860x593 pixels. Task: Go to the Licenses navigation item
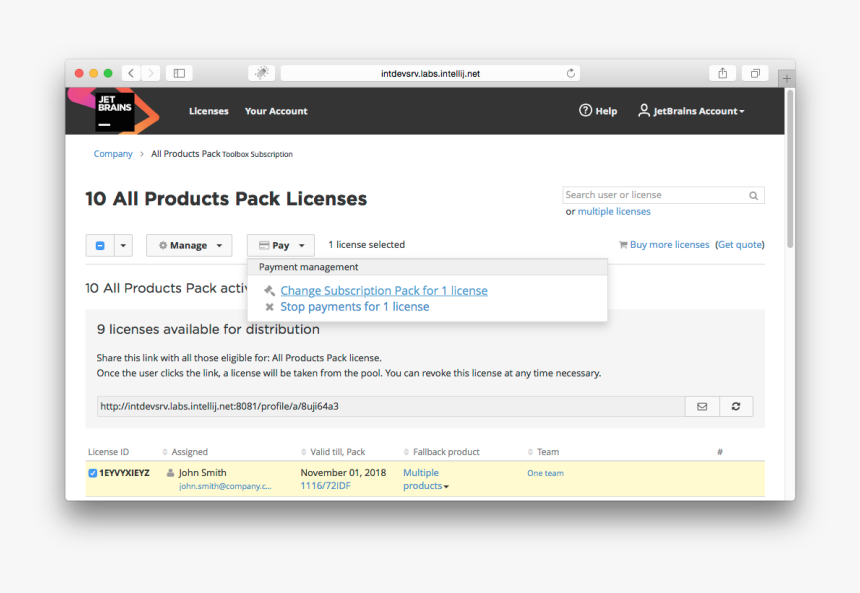point(208,111)
